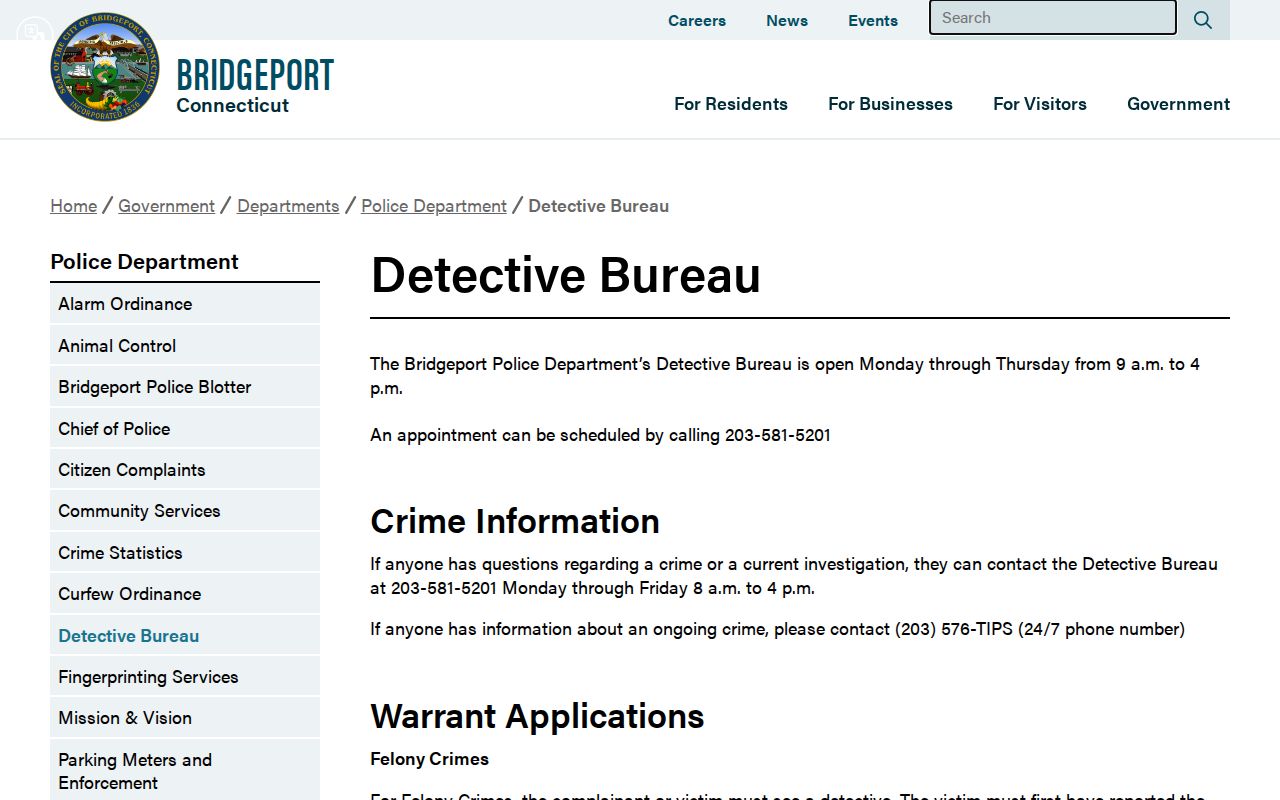
Task: Click the Police Department breadcrumb link
Action: click(x=434, y=206)
